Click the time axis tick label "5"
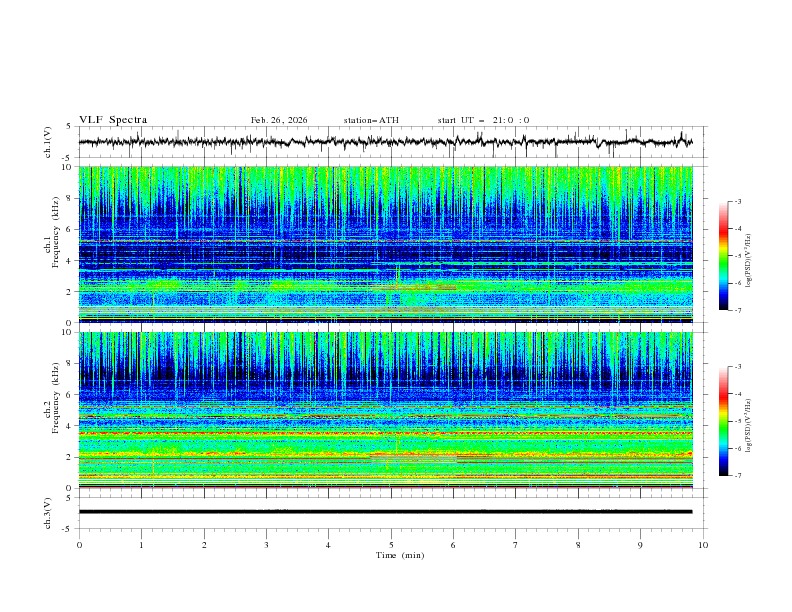The image size is (792, 612). 391,545
